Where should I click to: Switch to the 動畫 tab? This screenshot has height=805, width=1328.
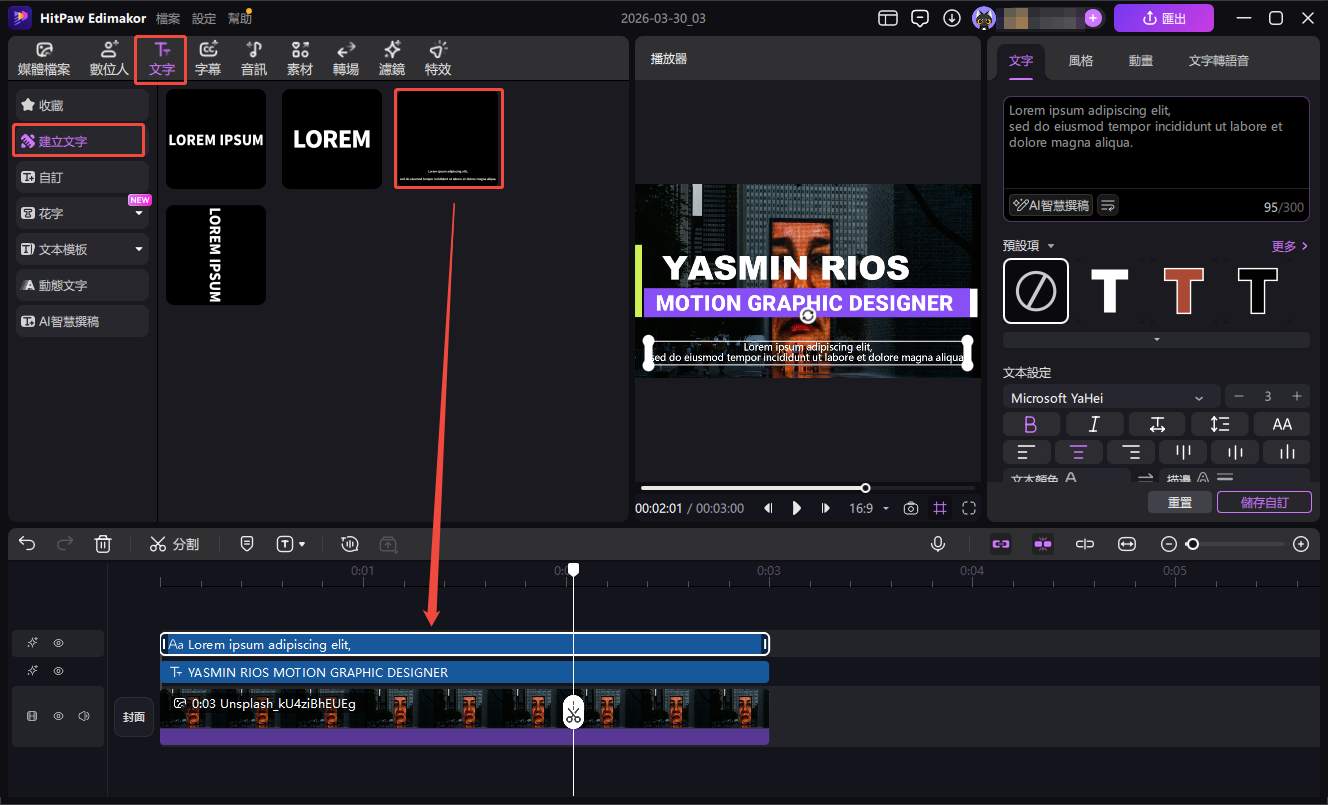[x=1140, y=60]
